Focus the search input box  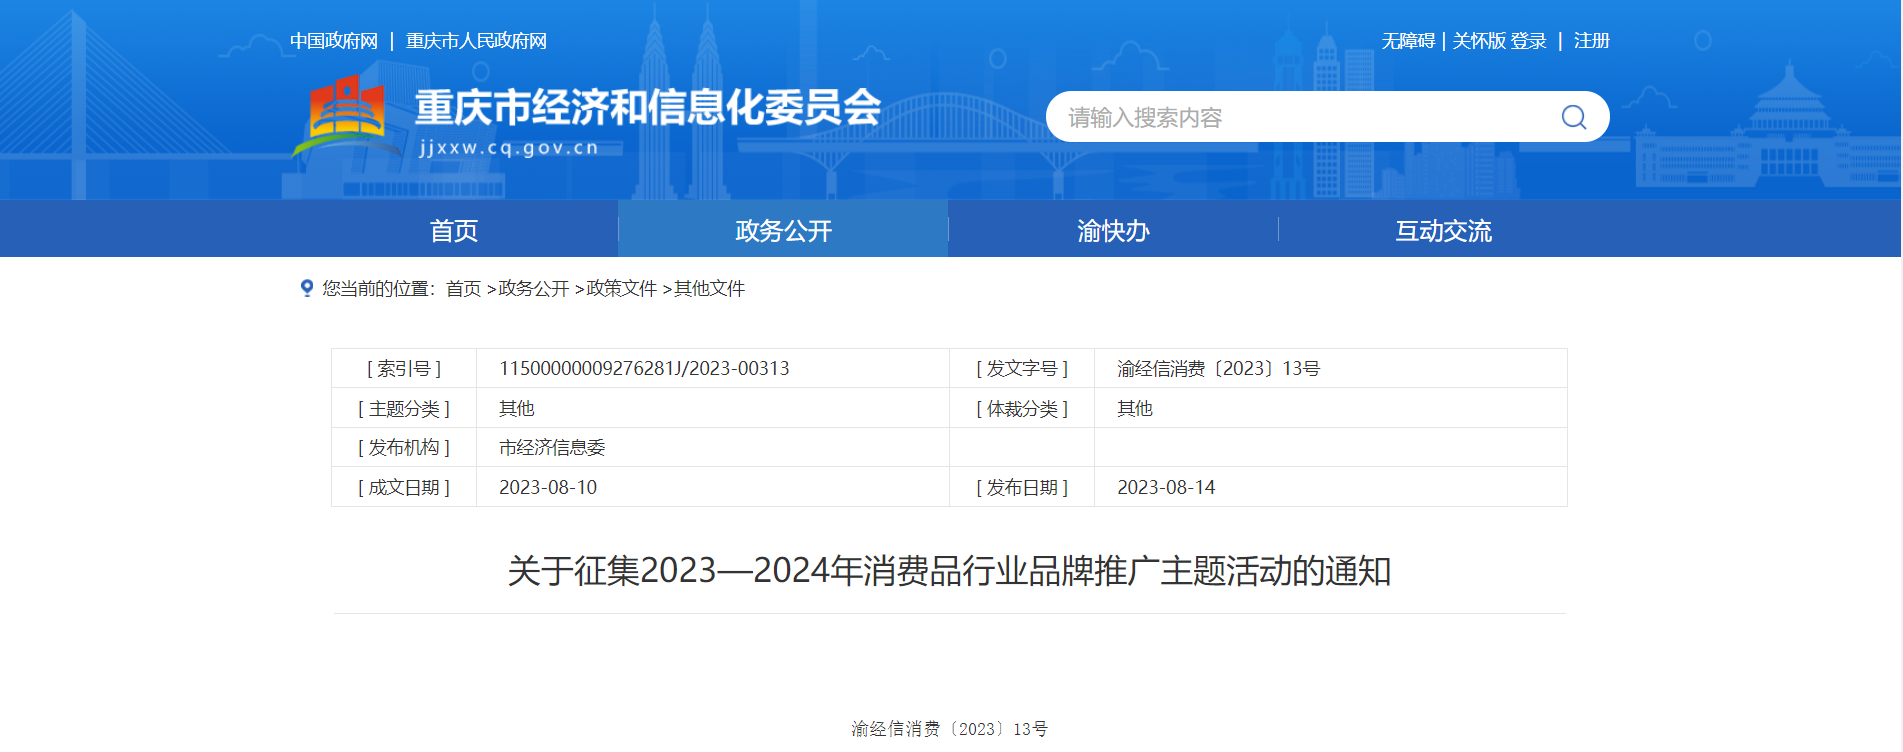coord(1300,117)
